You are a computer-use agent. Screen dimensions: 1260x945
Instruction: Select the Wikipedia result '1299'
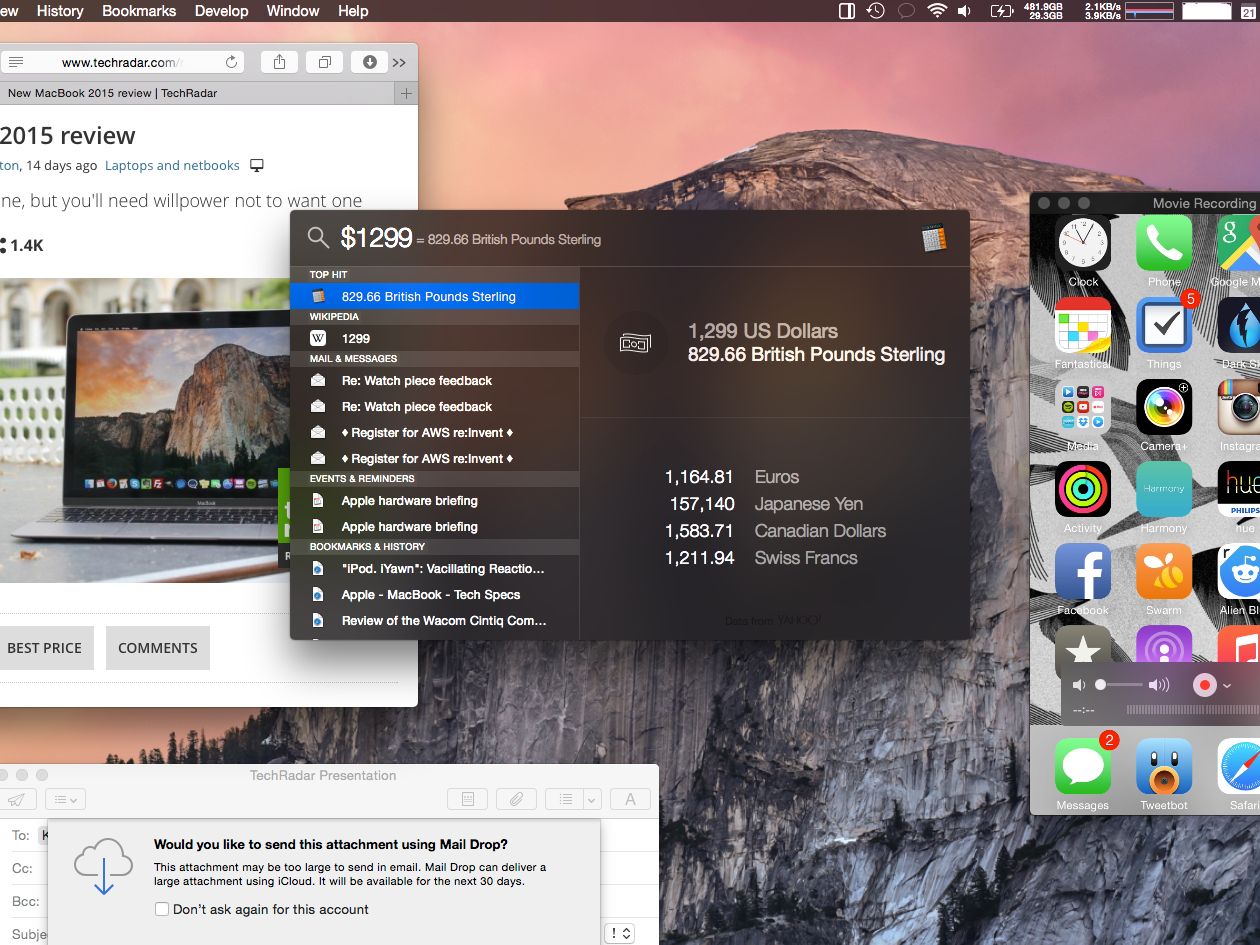[434, 338]
